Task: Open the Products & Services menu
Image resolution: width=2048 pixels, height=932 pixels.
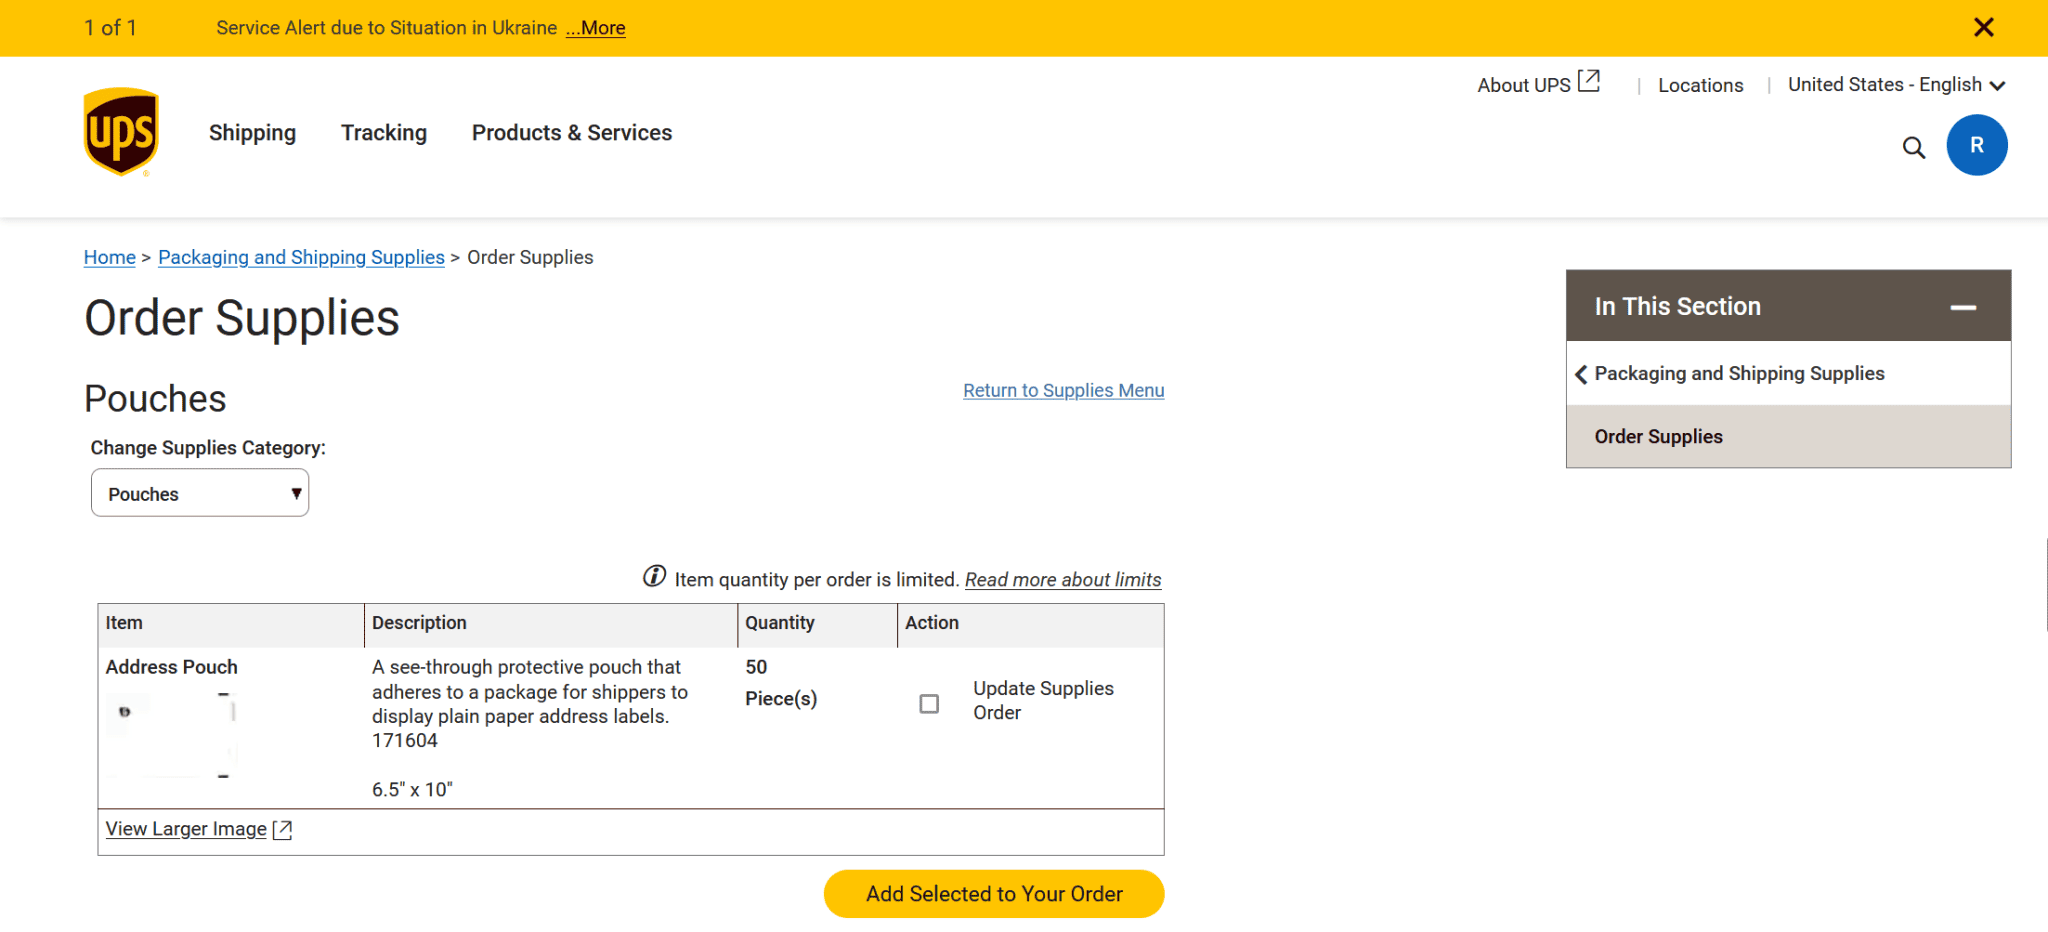Action: 571,132
